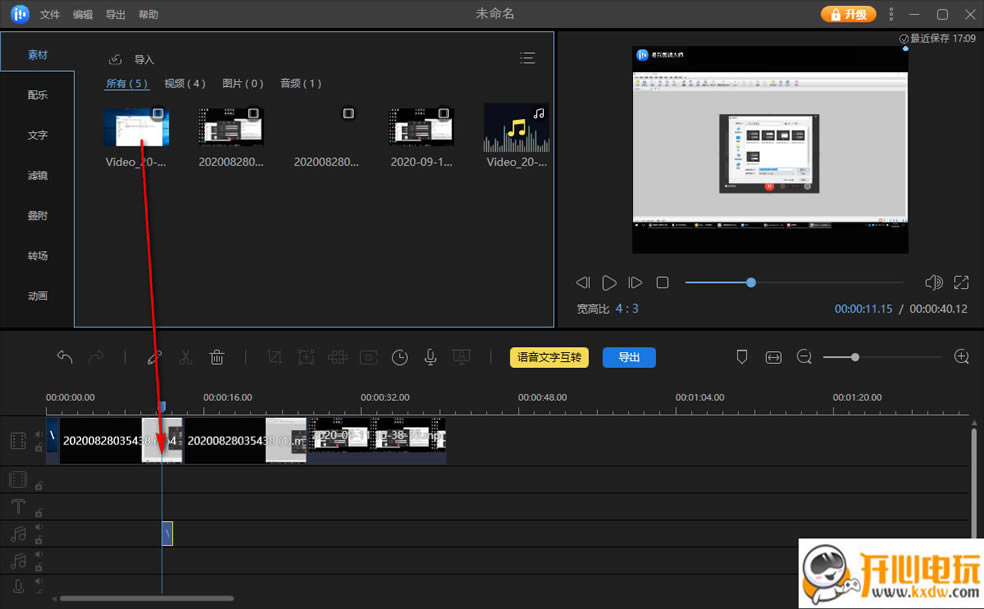Click the 语音文字互转 button
The width and height of the screenshot is (984, 609).
tap(549, 357)
